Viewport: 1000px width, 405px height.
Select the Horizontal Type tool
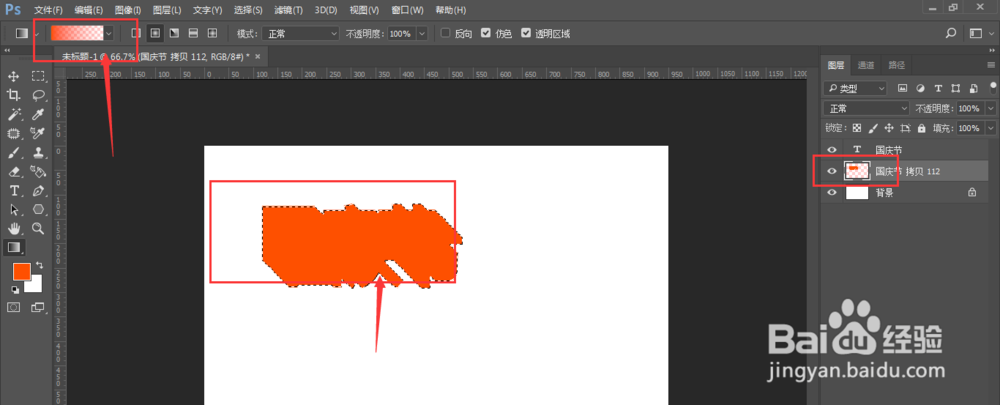13,191
